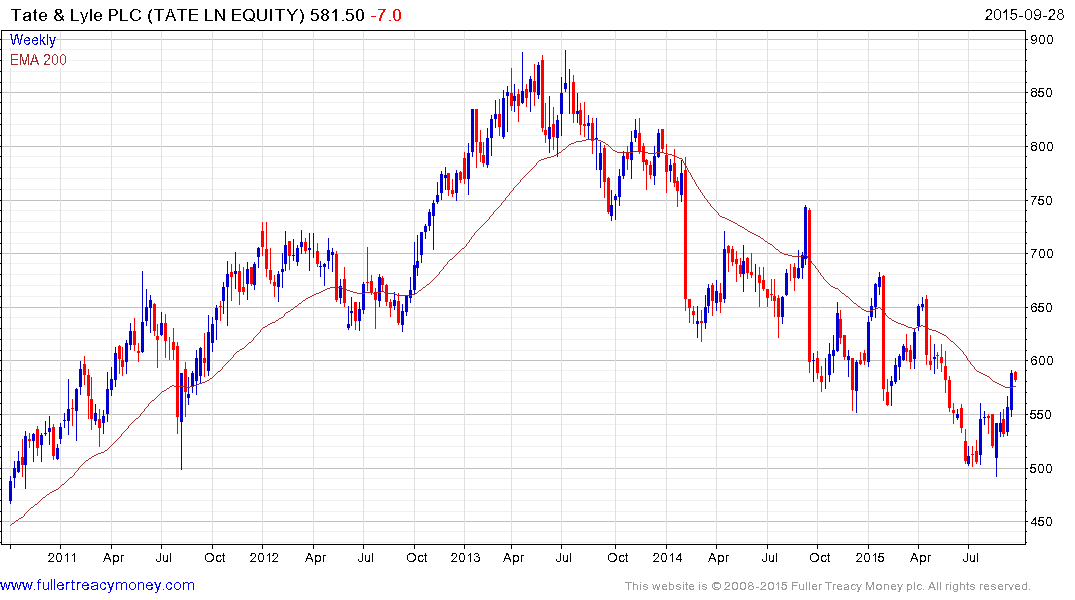This screenshot has height=600, width=1075.
Task: Click the 2011 year label on time axis
Action: [x=62, y=557]
